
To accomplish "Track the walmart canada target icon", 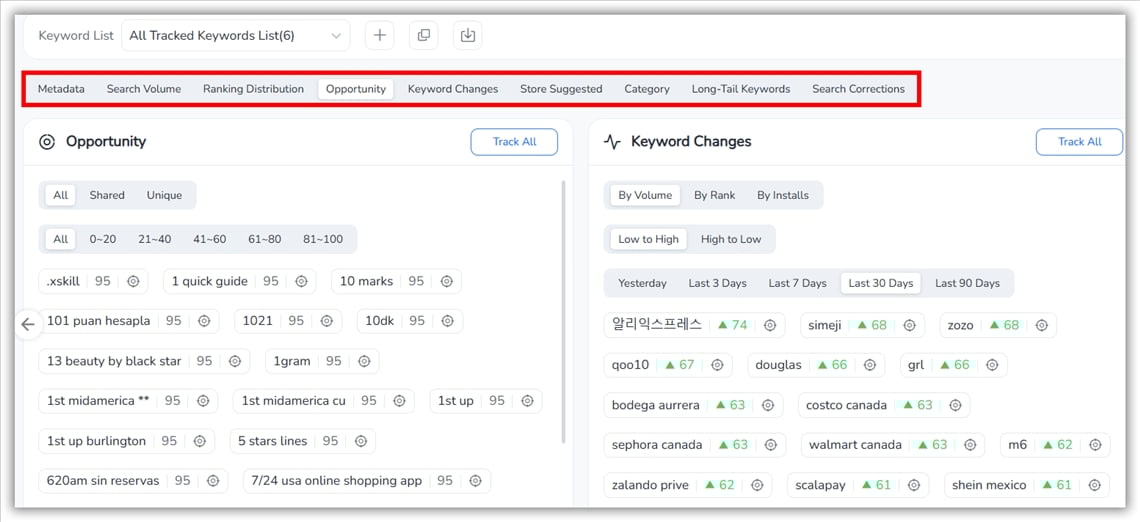I will click(970, 445).
